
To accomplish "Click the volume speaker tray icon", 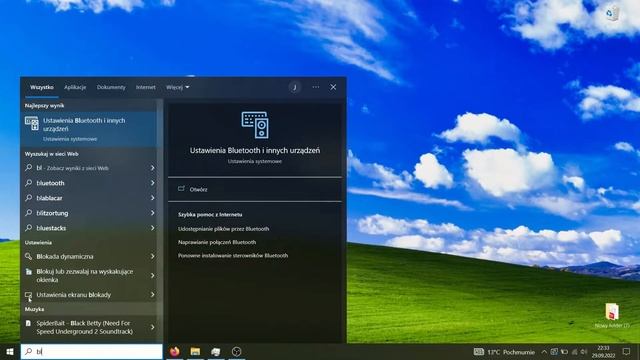I will [584, 351].
